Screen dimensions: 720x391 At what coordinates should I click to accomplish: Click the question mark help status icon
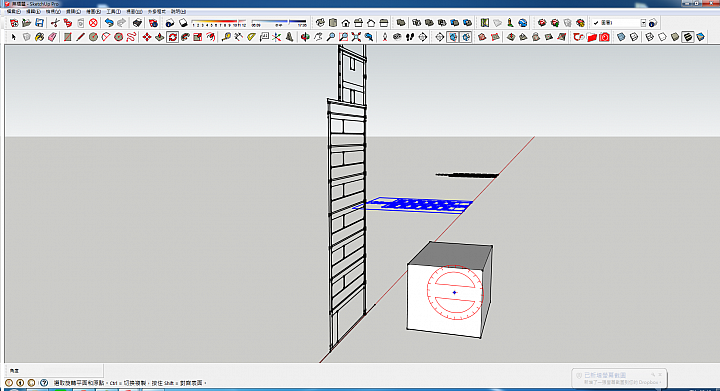point(44,382)
